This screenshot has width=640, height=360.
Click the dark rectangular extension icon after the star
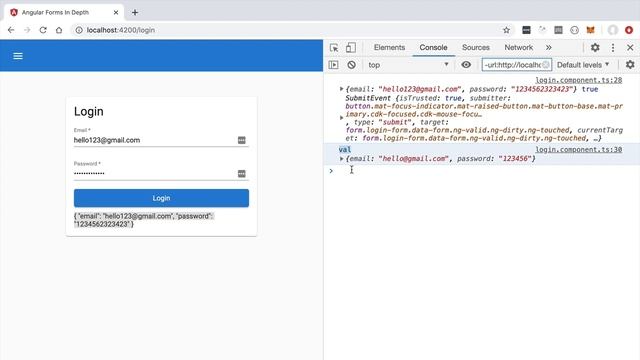526,30
